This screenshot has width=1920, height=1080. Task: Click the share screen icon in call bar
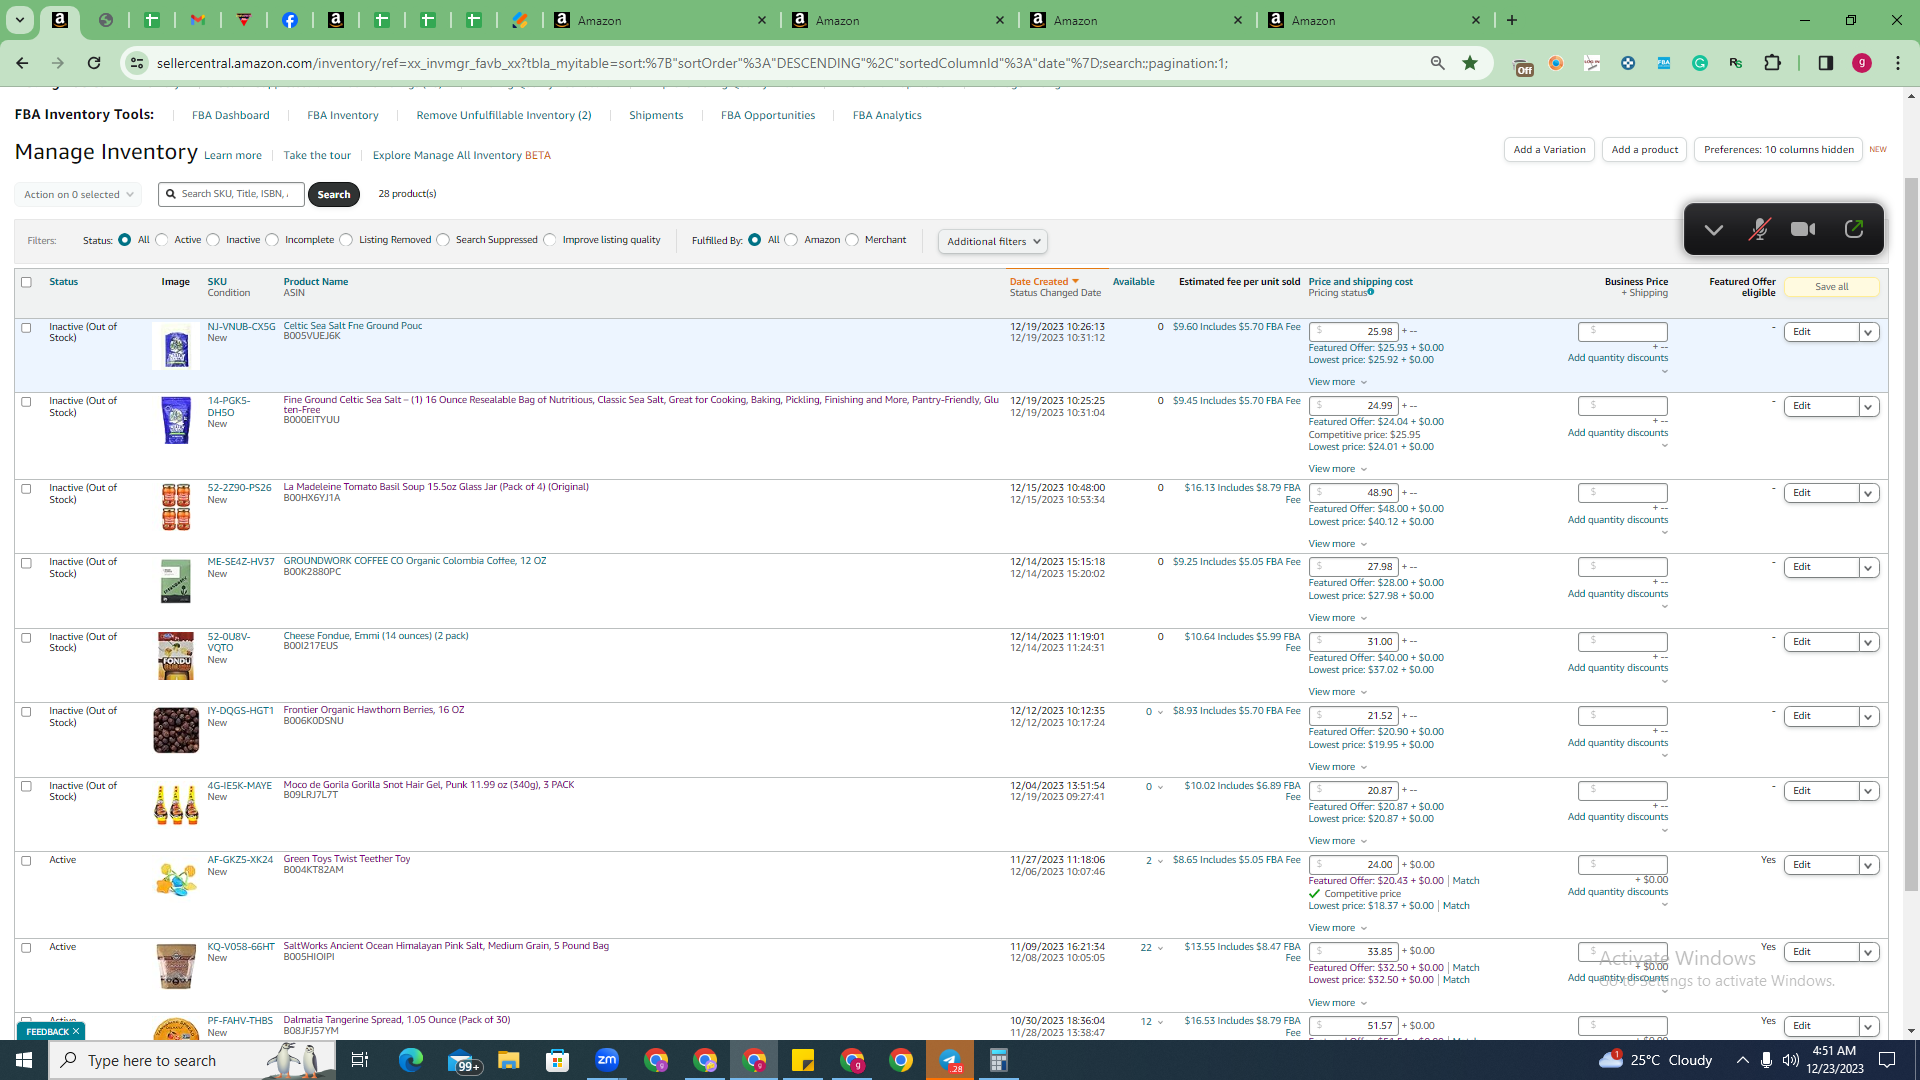pyautogui.click(x=1853, y=230)
